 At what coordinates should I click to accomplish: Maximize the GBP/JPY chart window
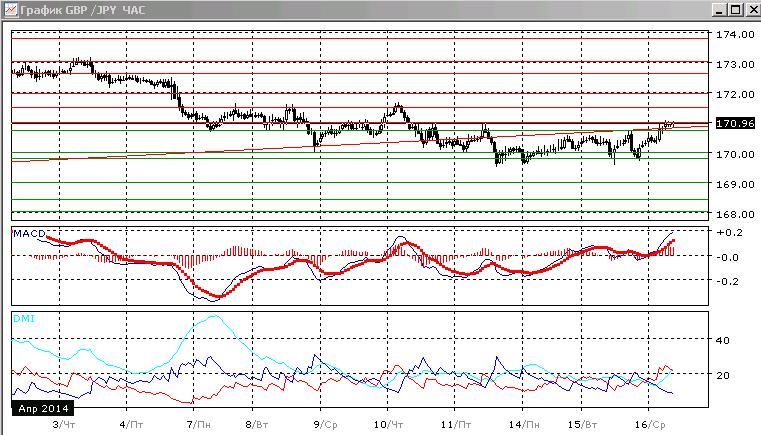736,10
